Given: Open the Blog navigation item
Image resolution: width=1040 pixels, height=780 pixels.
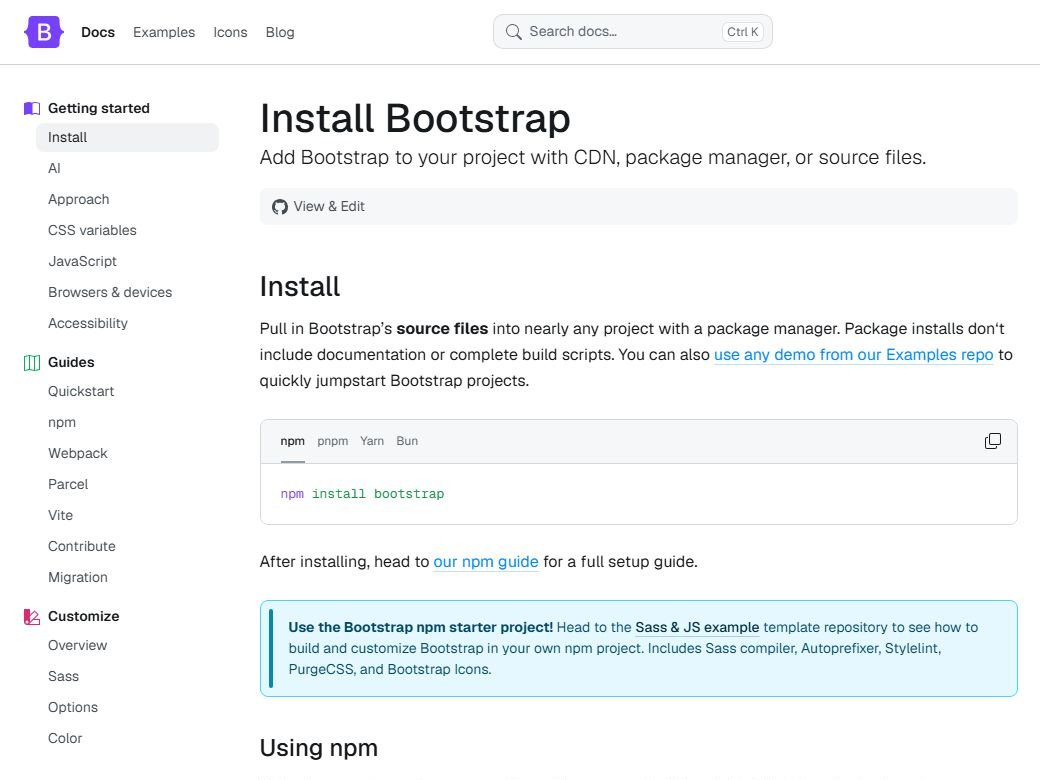Looking at the screenshot, I should 280,32.
